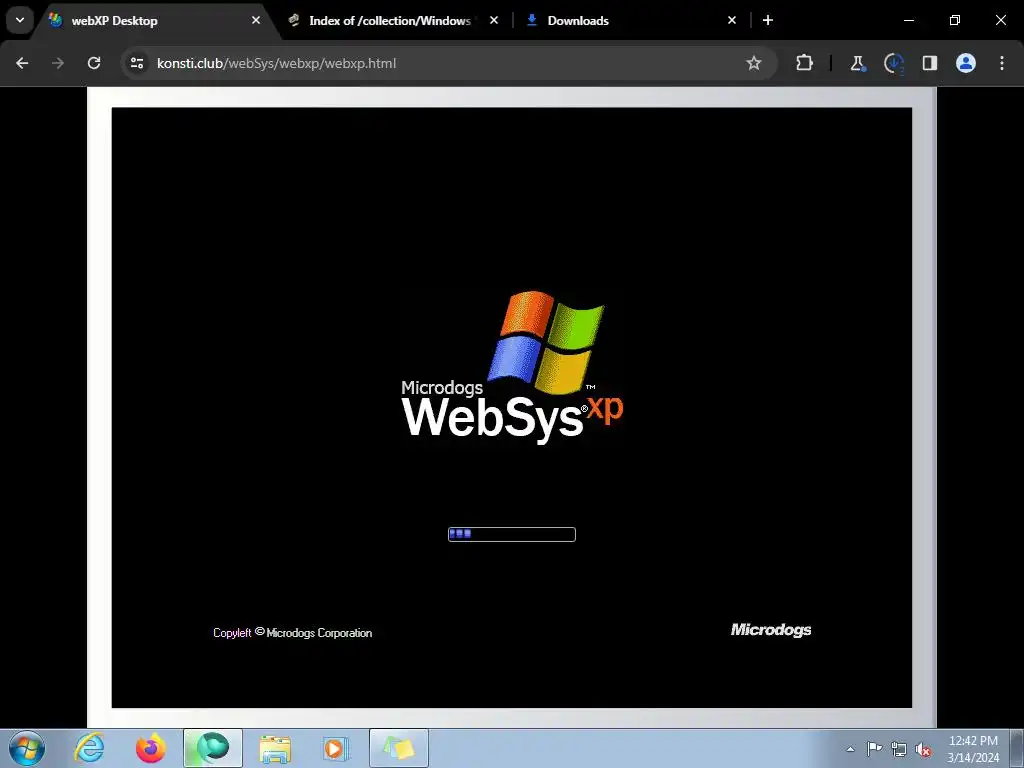The width and height of the screenshot is (1024, 768).
Task: Launch Firefox from the taskbar
Action: click(150, 748)
